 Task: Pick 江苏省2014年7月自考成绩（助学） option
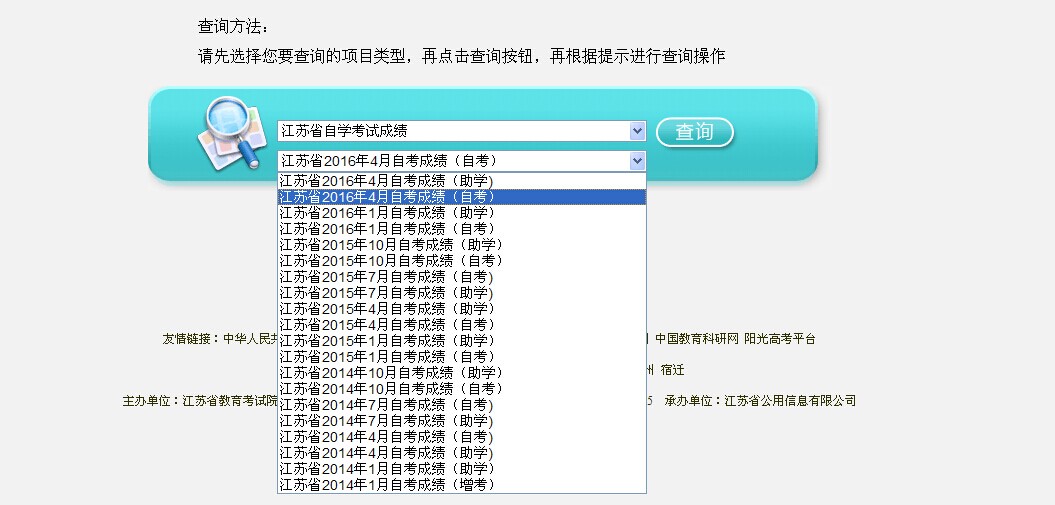[462, 421]
